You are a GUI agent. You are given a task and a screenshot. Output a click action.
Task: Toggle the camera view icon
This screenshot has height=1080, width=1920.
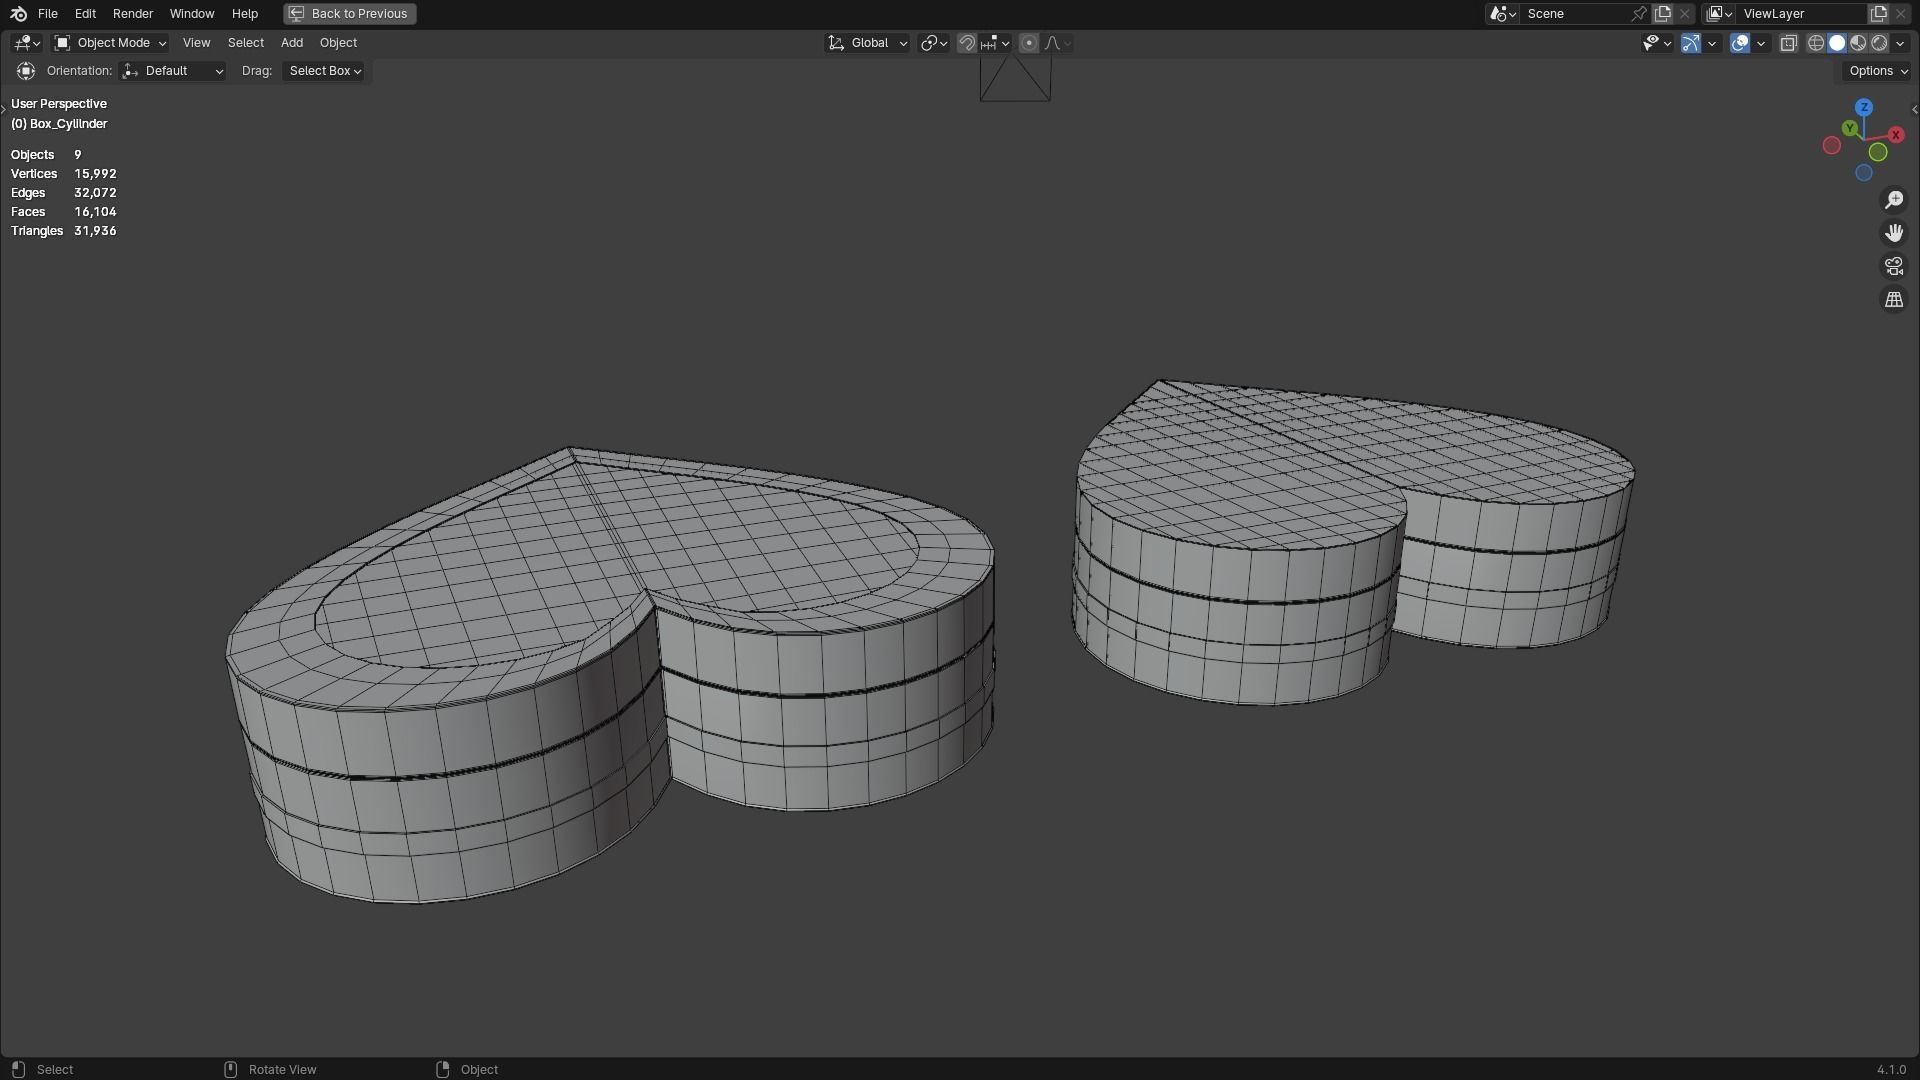1894,266
